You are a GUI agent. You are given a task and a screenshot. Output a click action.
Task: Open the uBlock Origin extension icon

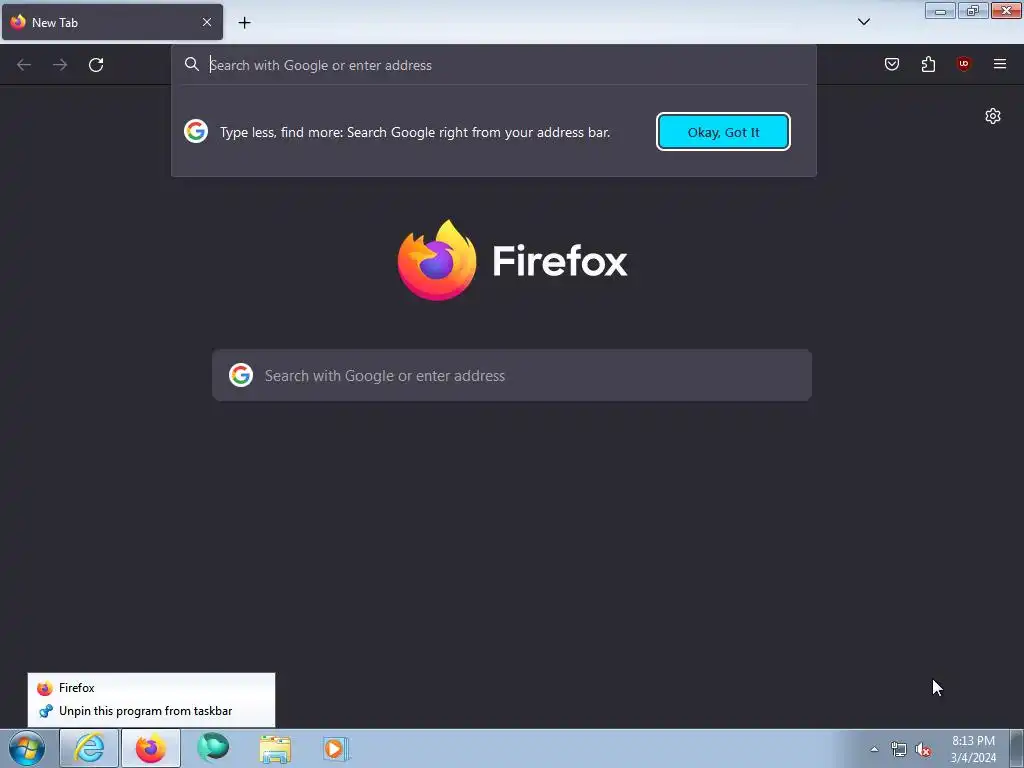pos(964,64)
